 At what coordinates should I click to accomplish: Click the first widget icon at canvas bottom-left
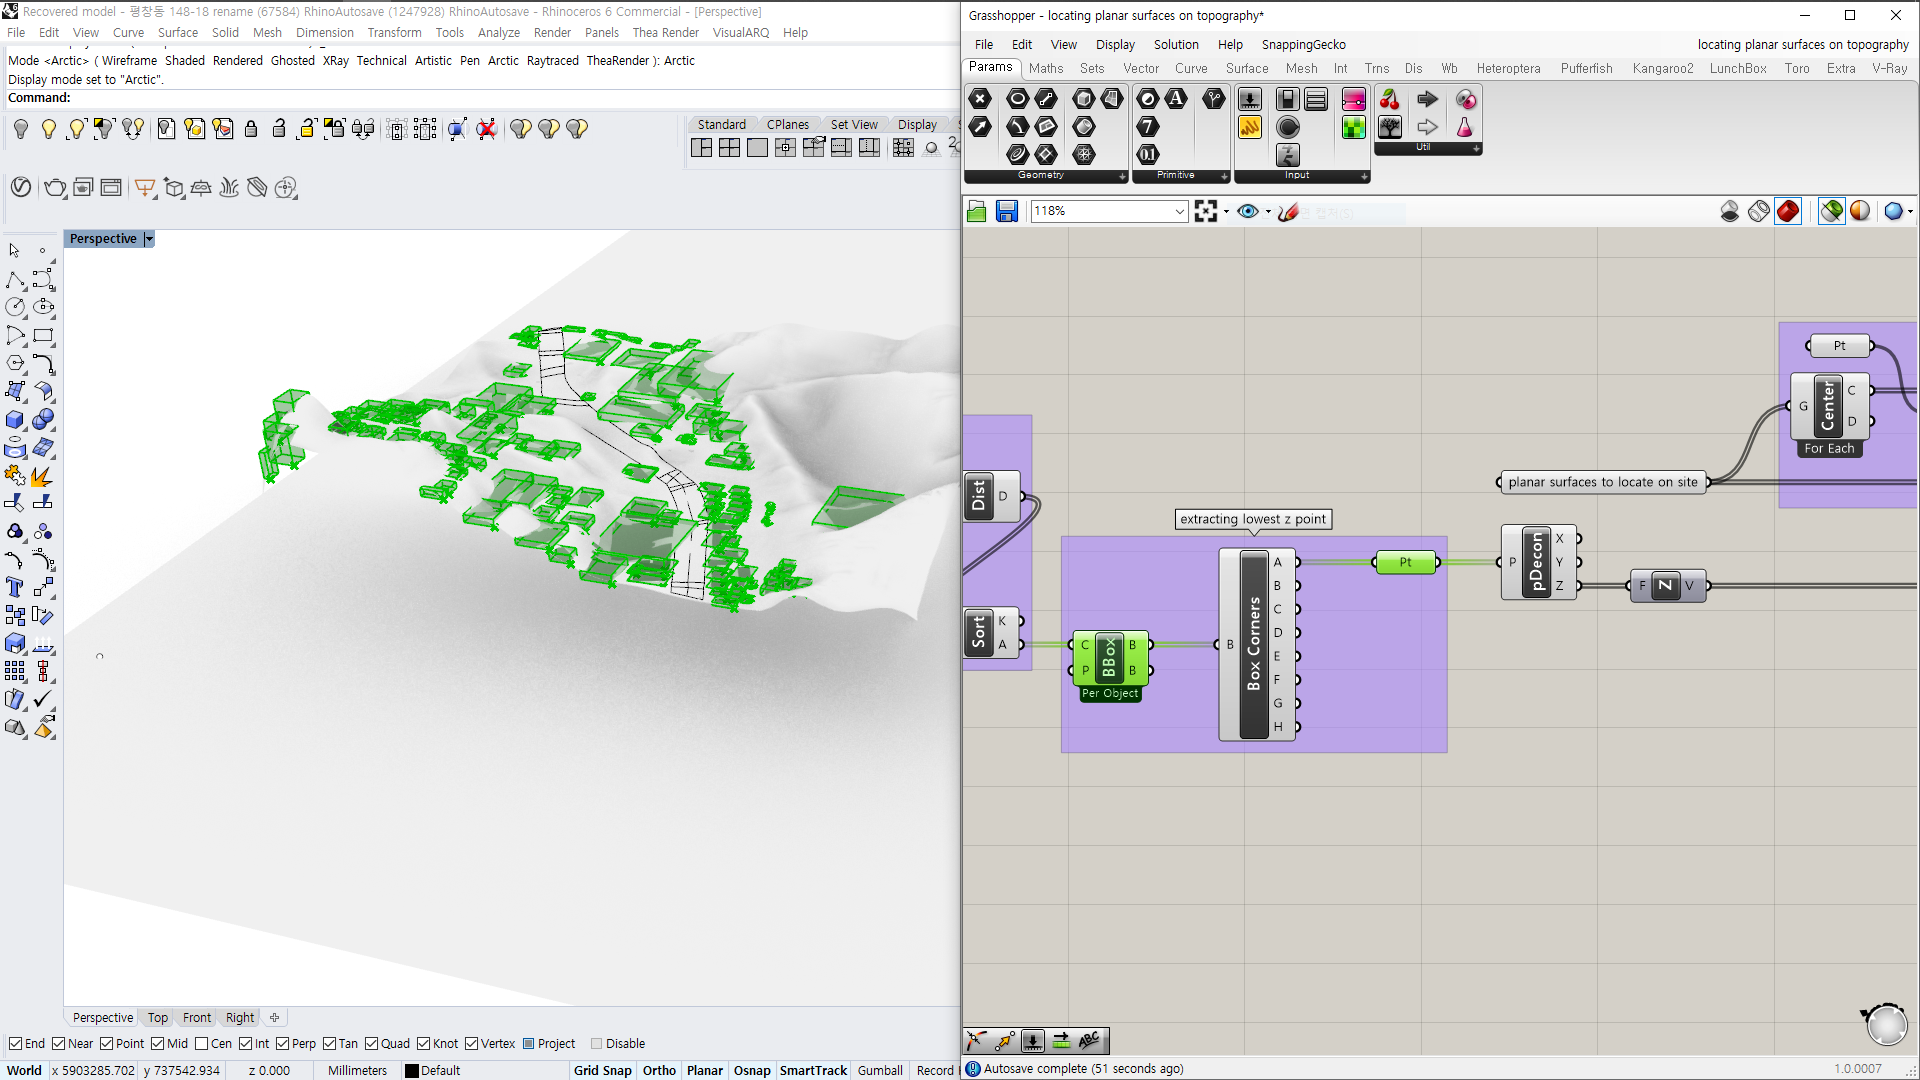pyautogui.click(x=976, y=1041)
